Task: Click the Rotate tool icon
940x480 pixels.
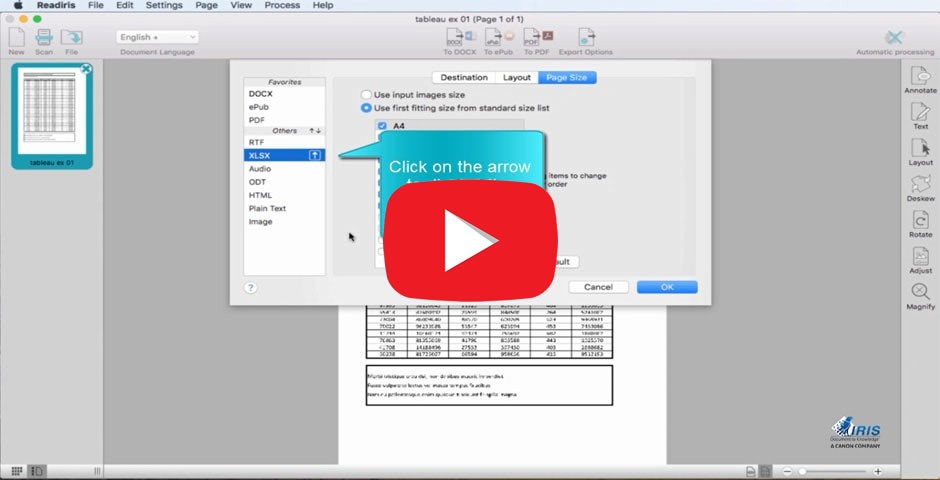Action: click(920, 220)
